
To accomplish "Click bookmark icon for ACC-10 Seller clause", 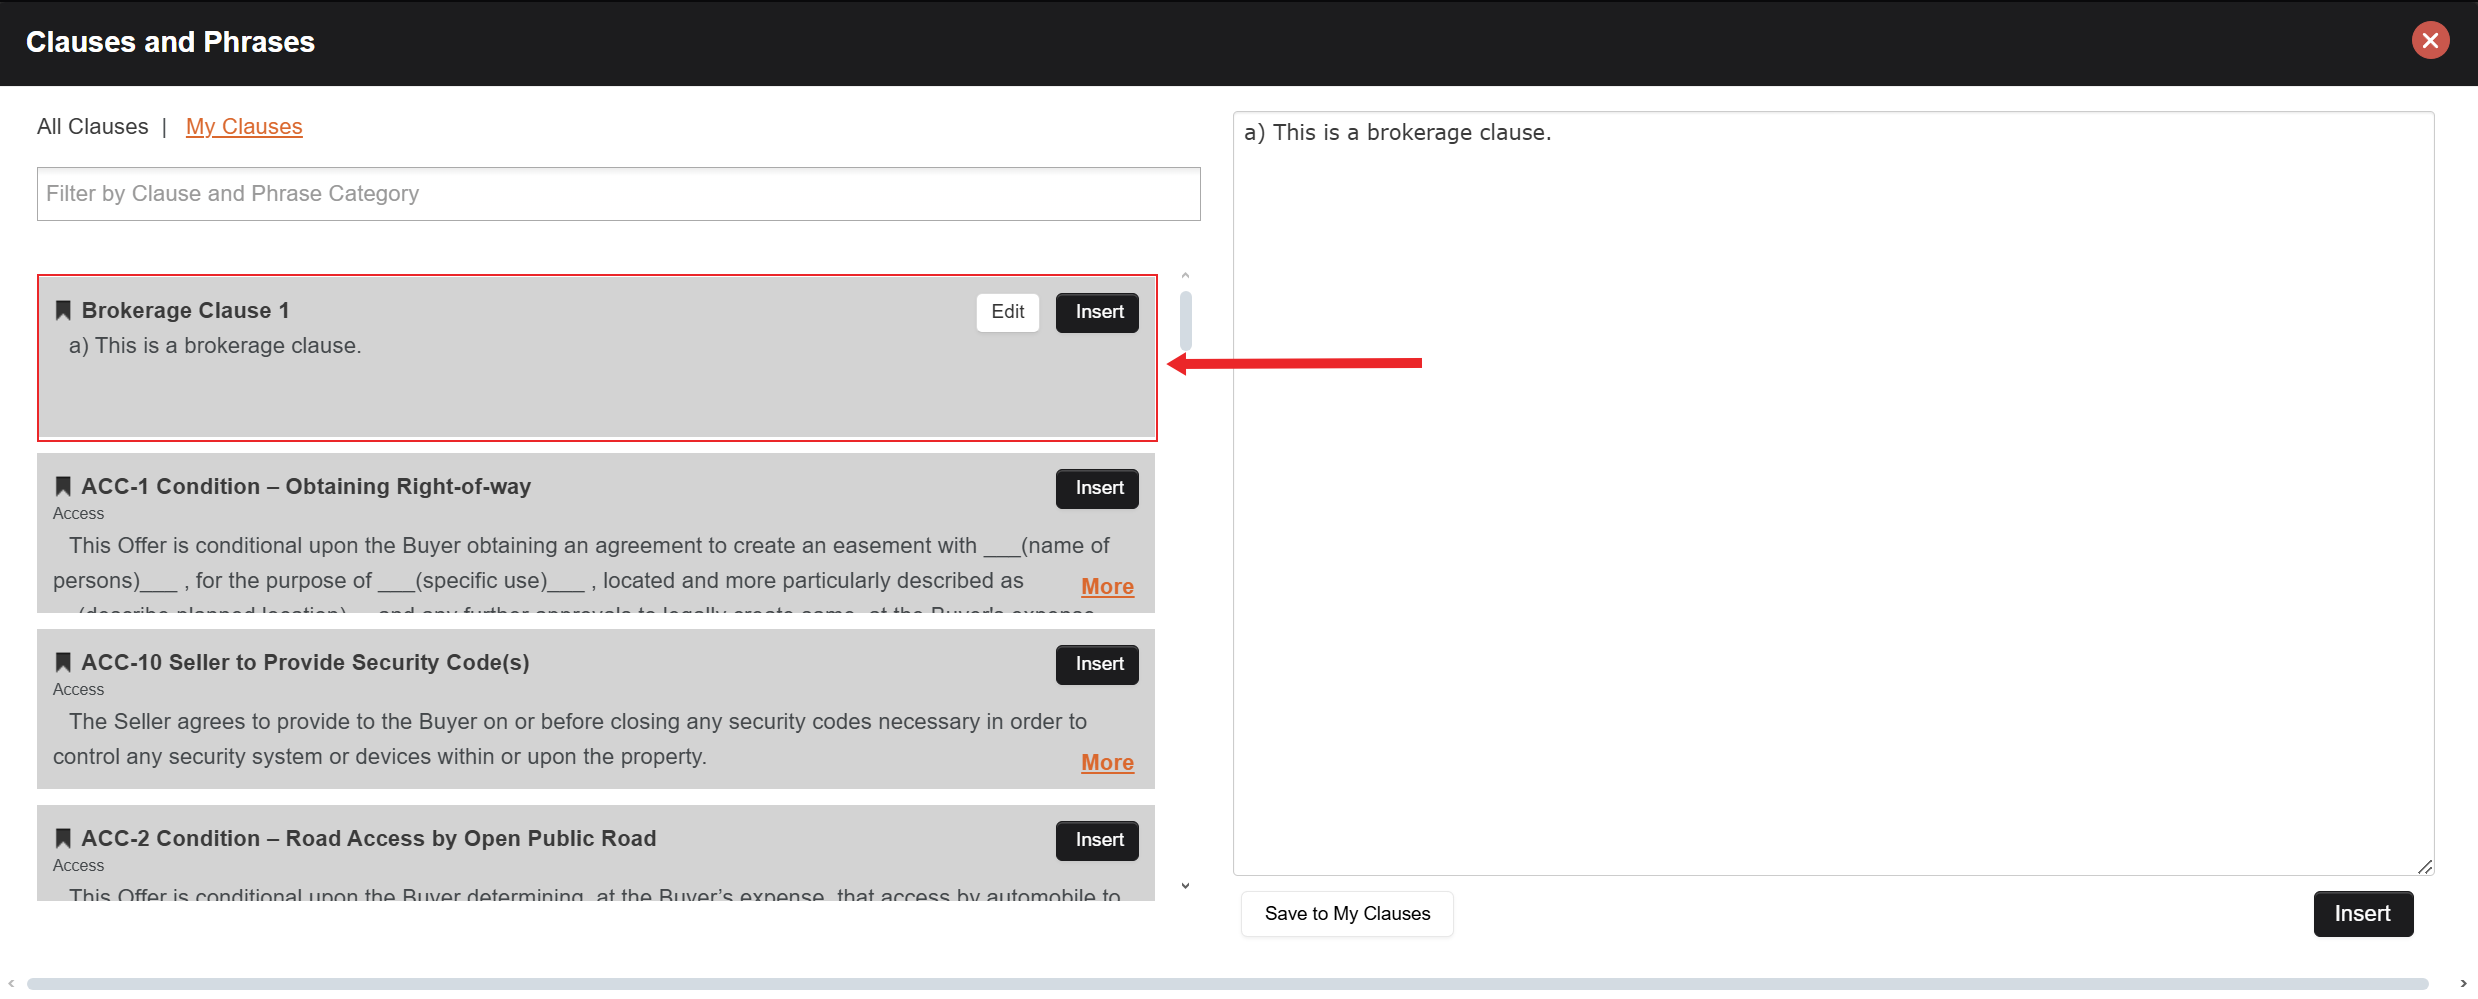I will pyautogui.click(x=63, y=663).
